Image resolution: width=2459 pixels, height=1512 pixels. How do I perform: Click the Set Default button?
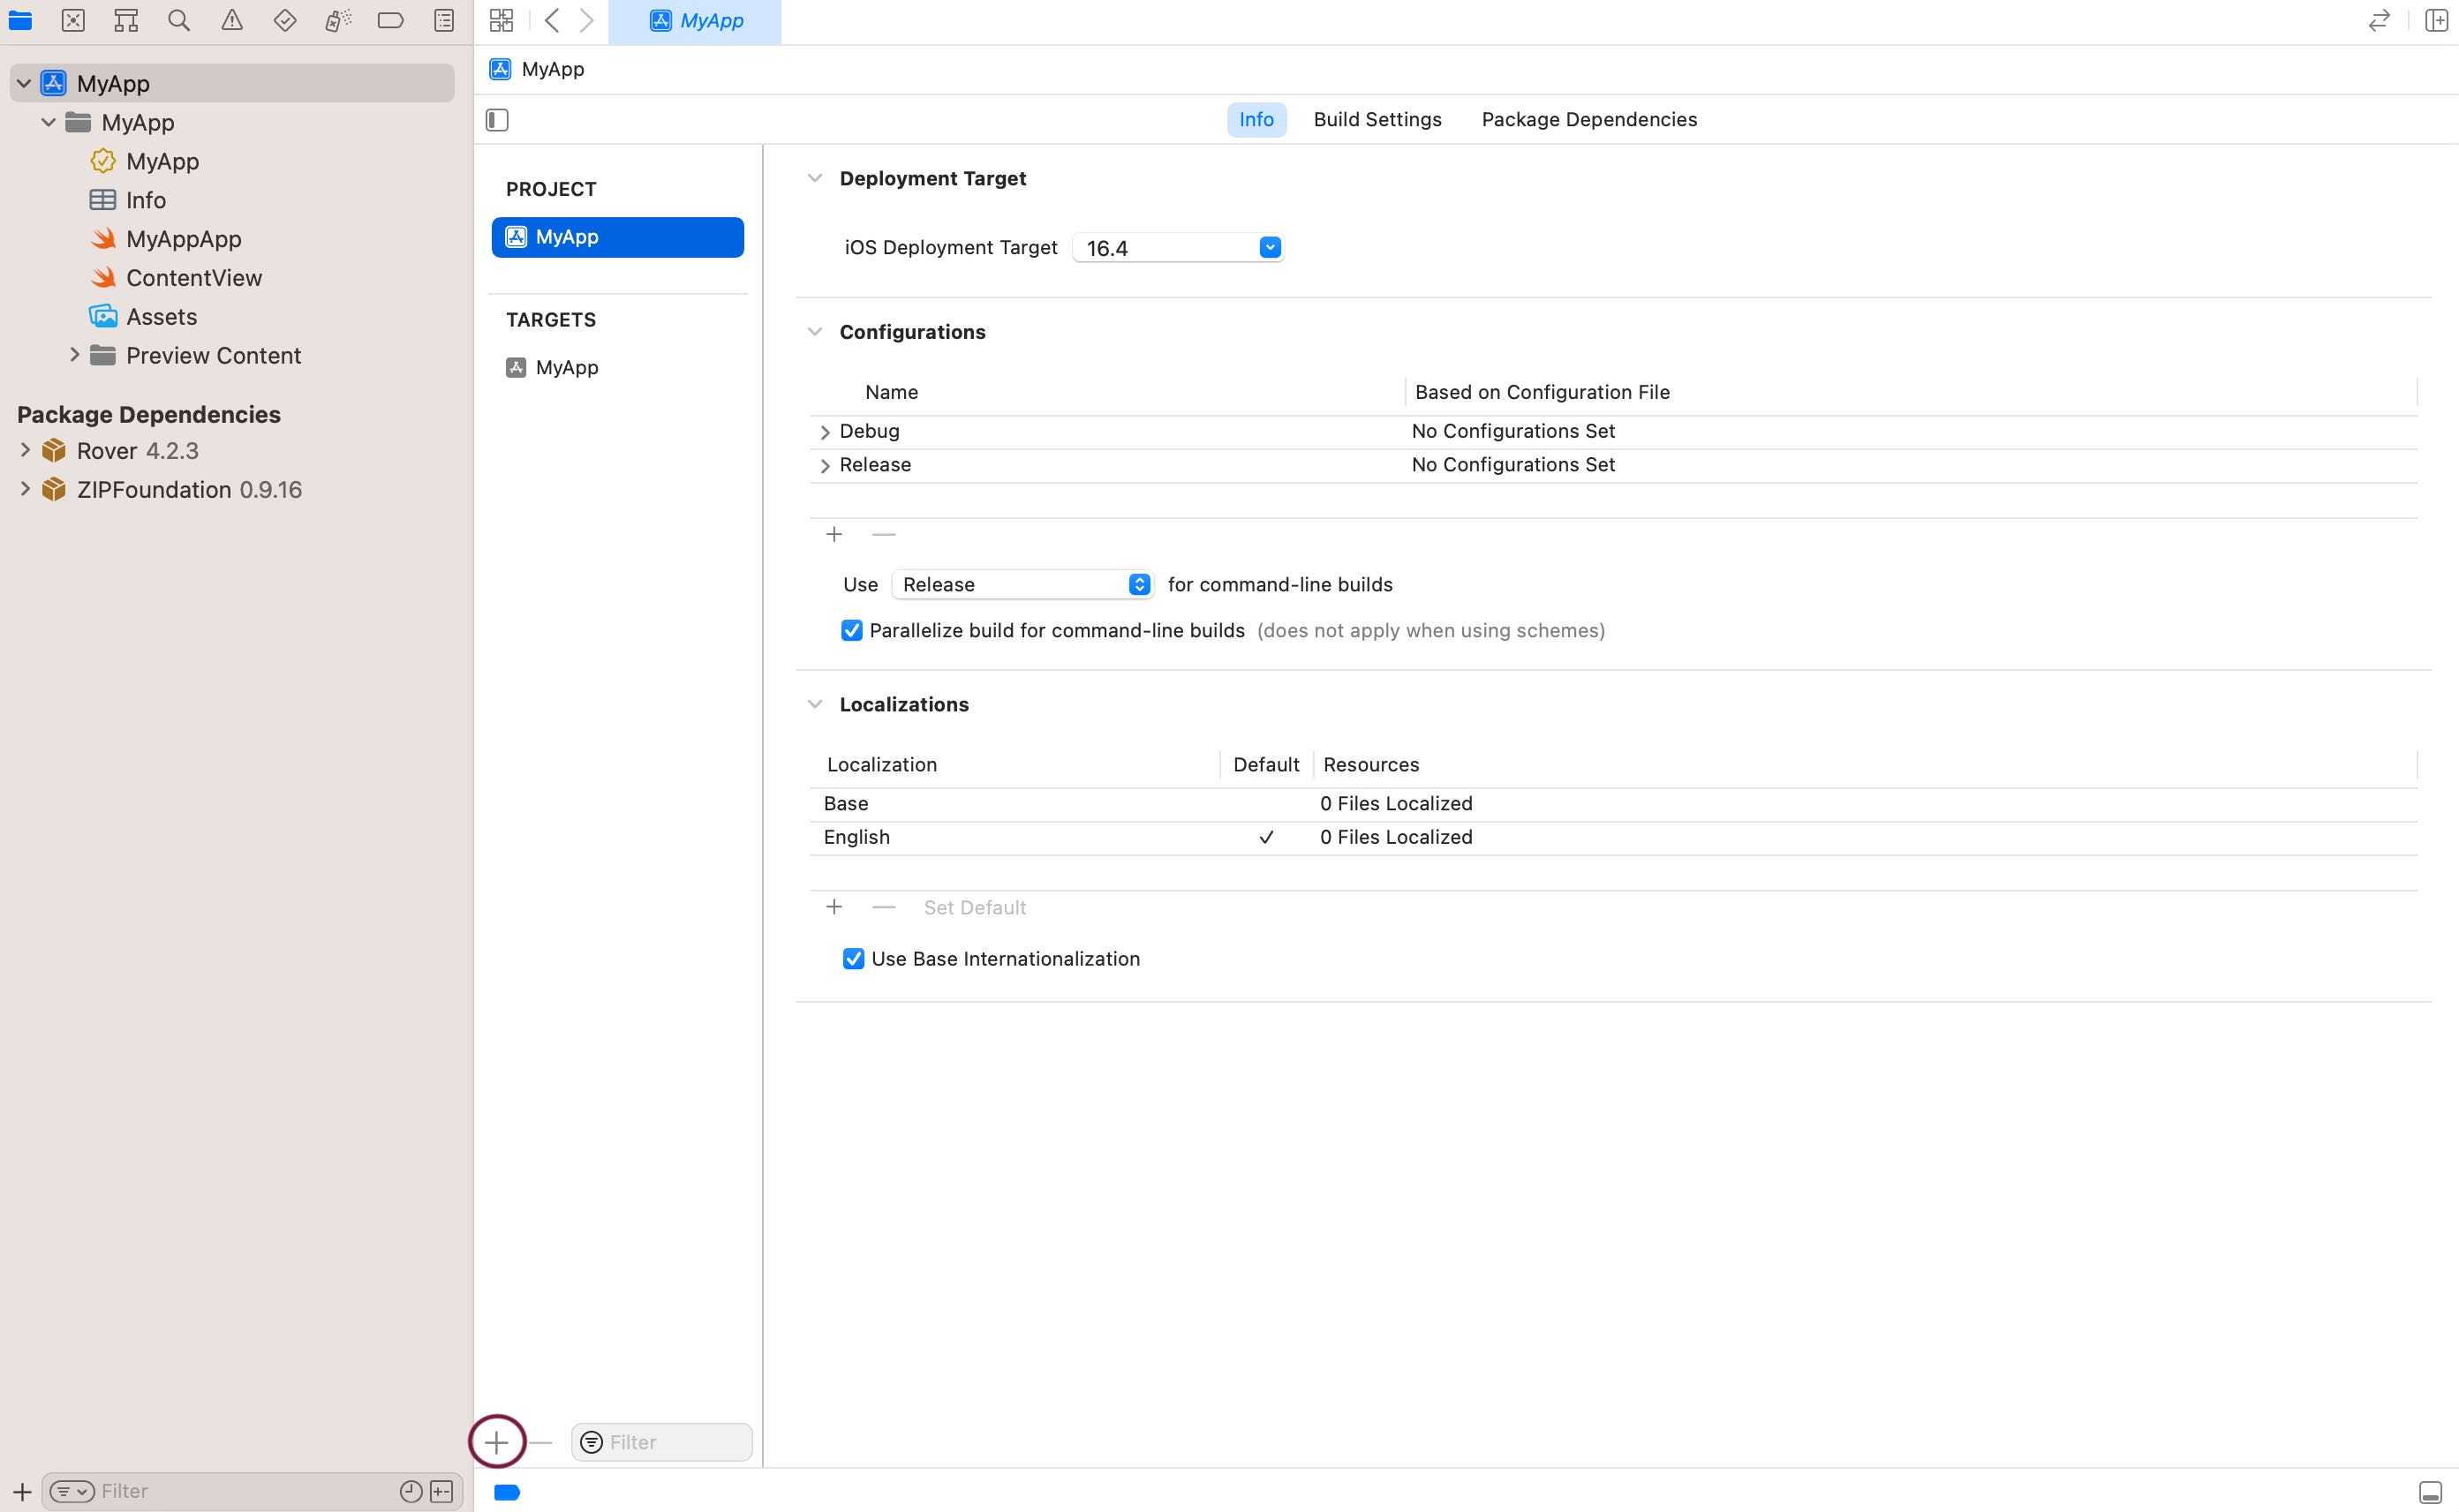[975, 907]
